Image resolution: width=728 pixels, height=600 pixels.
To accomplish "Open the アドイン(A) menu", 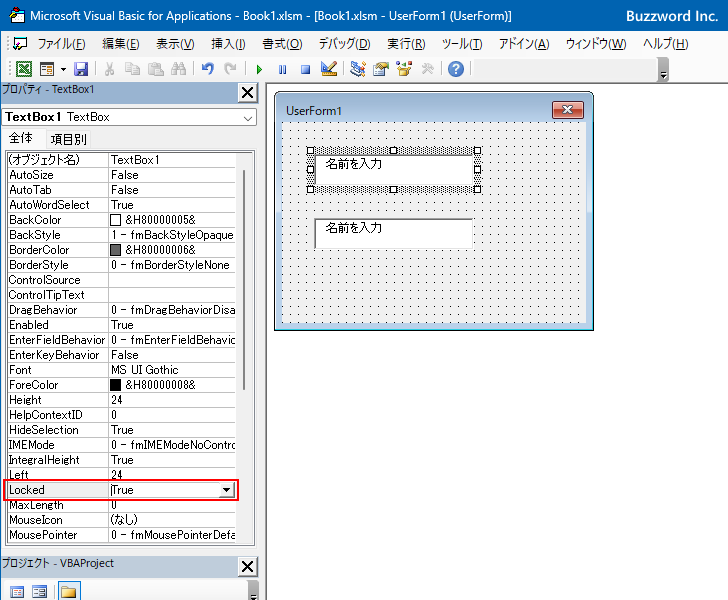I will (524, 44).
